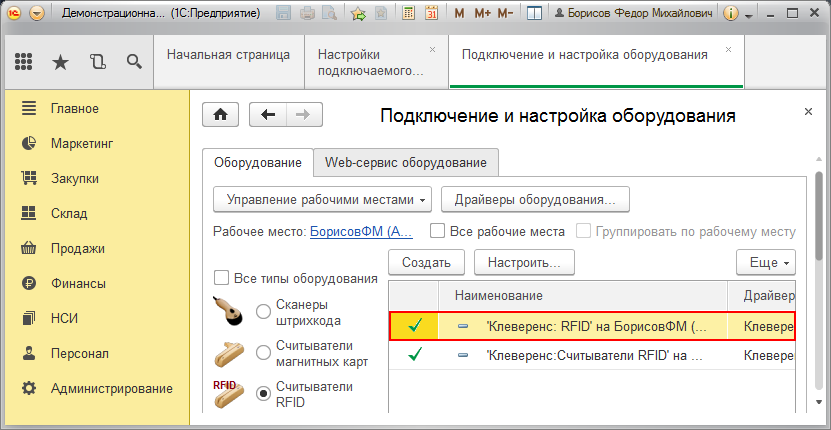Expand the dropdown arrow next to info icon
This screenshot has width=831, height=430.
pyautogui.click(x=748, y=16)
